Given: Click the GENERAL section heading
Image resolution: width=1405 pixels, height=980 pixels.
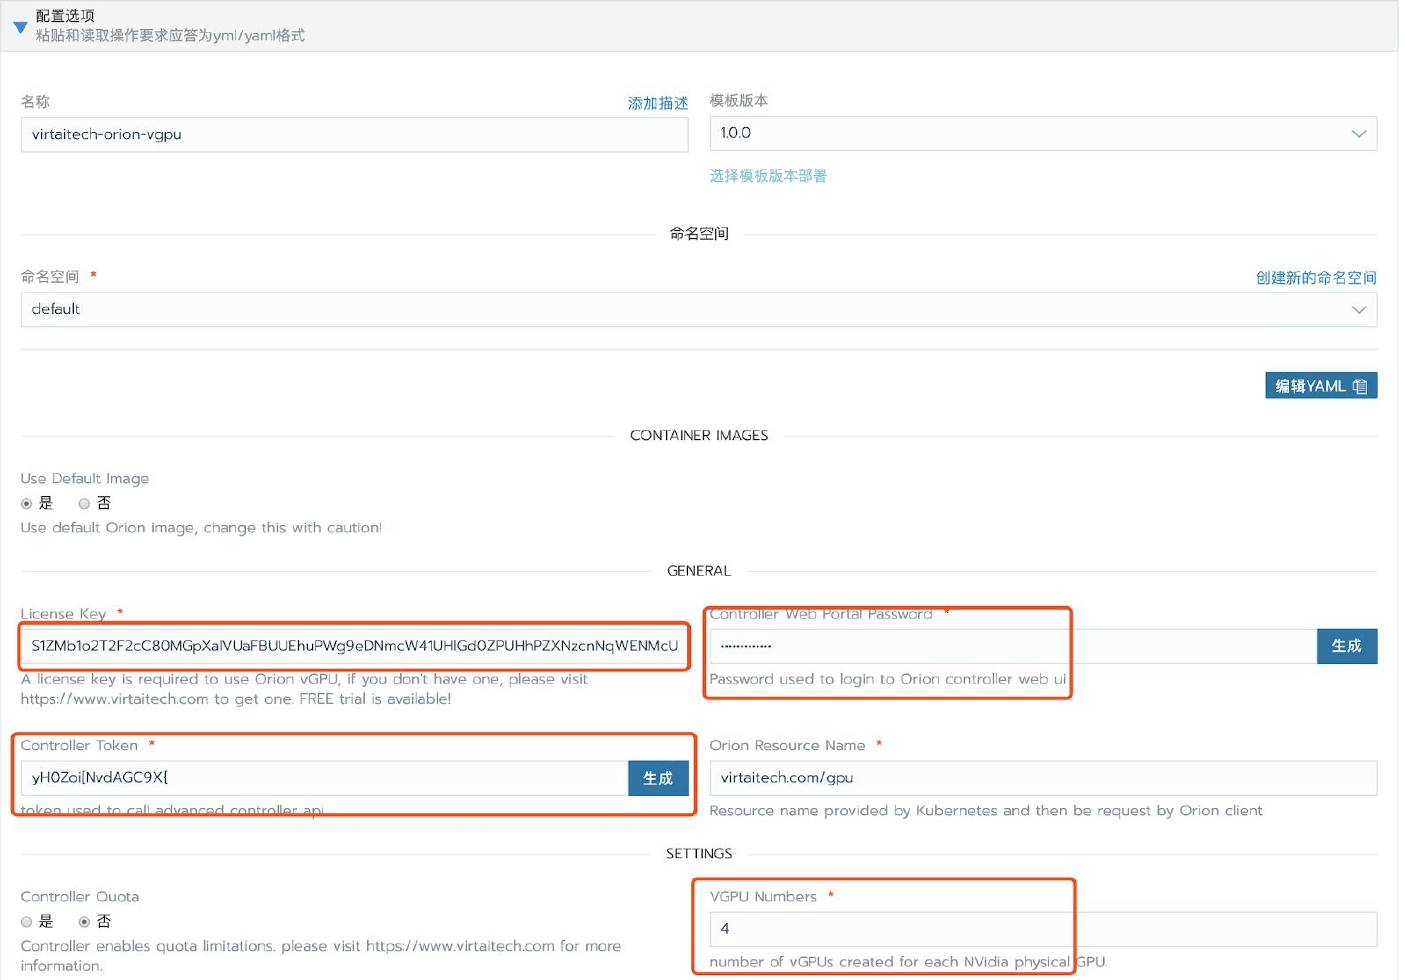Looking at the screenshot, I should coord(699,571).
